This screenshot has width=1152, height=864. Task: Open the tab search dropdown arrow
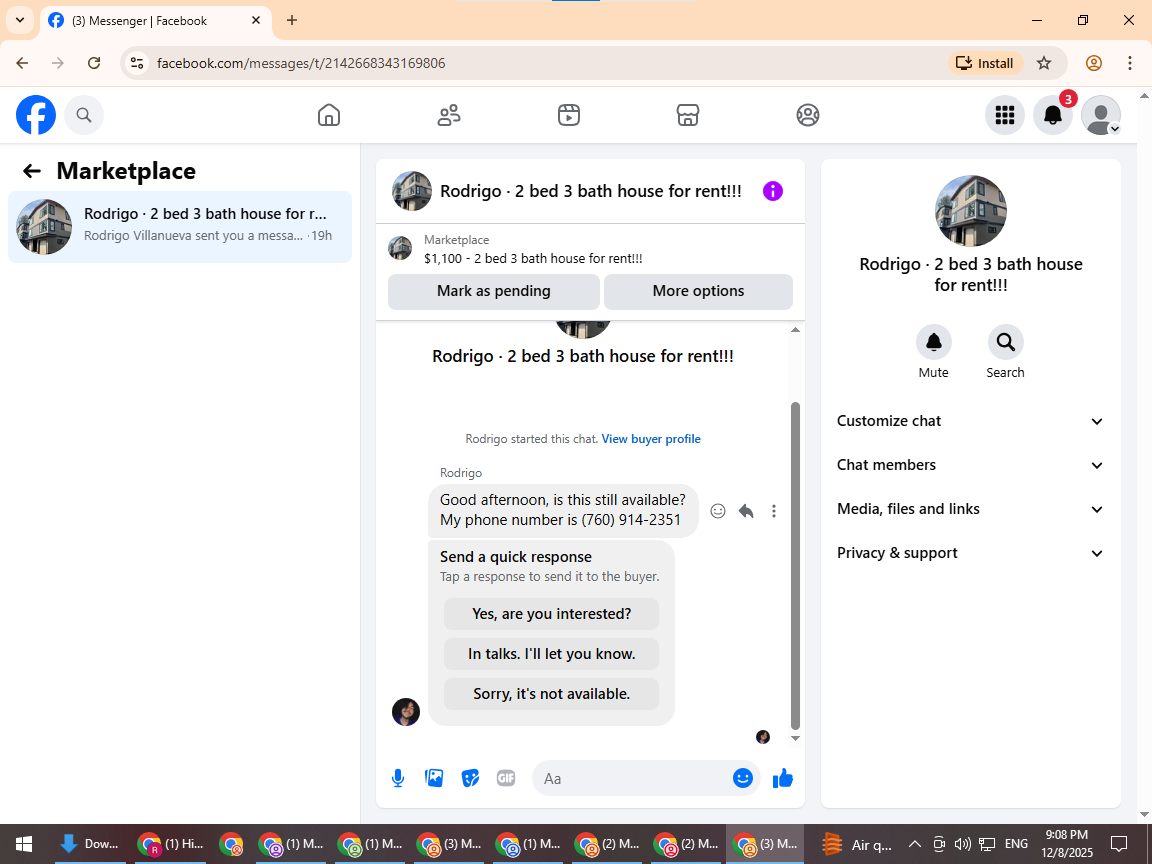point(20,21)
